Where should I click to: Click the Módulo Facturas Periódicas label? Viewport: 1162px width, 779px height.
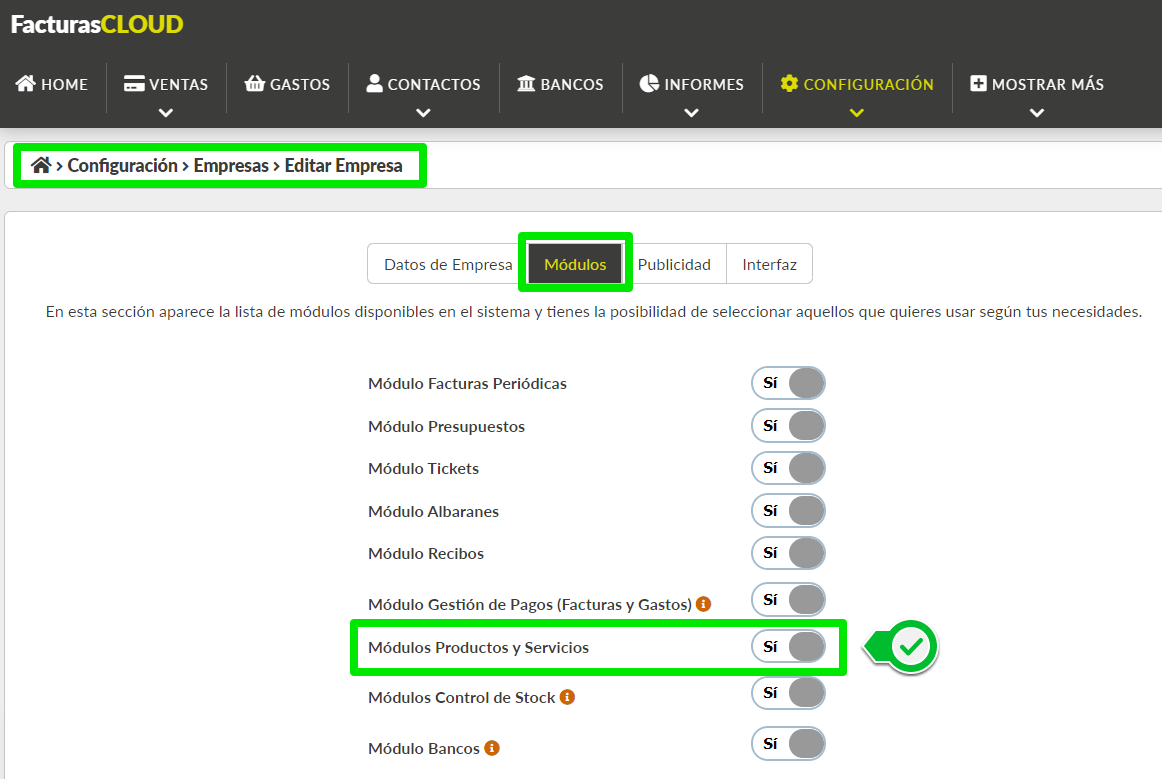(468, 384)
